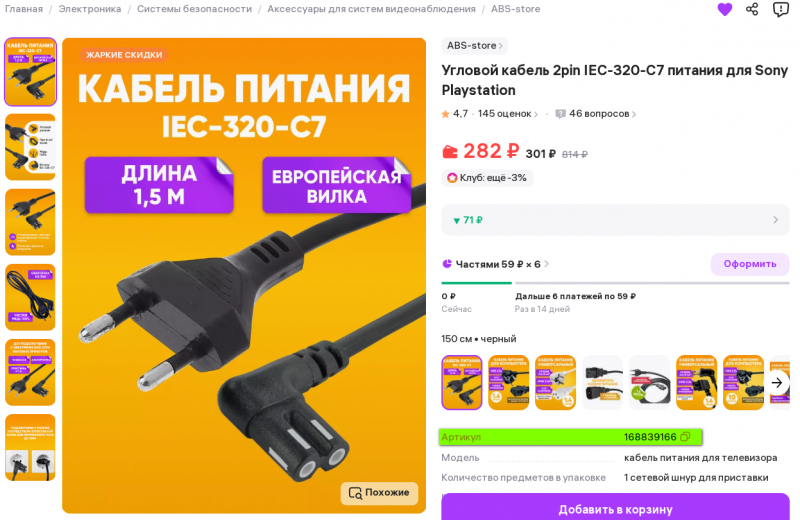This screenshot has height=520, width=800.
Task: Click the wallet icon beside 282 ₽
Action: click(449, 152)
